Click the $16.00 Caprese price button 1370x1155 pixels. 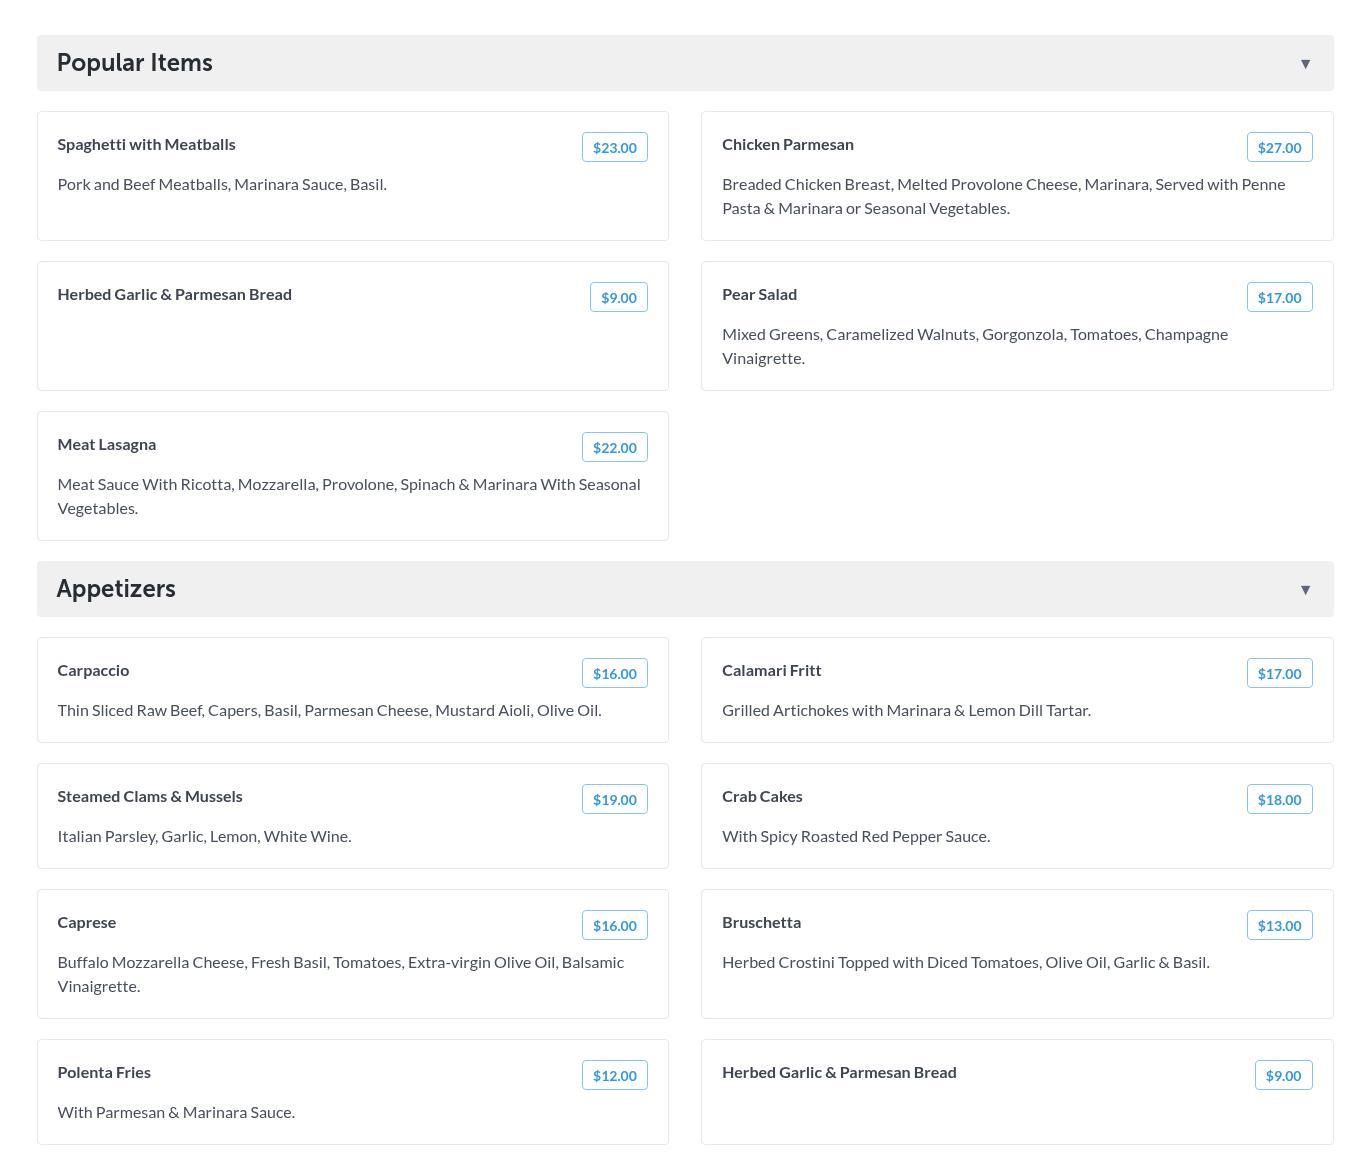(x=614, y=926)
